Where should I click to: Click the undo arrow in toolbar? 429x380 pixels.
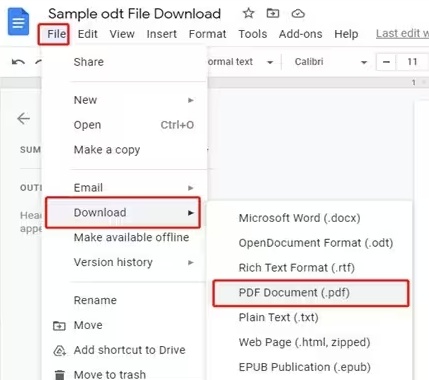pos(18,62)
